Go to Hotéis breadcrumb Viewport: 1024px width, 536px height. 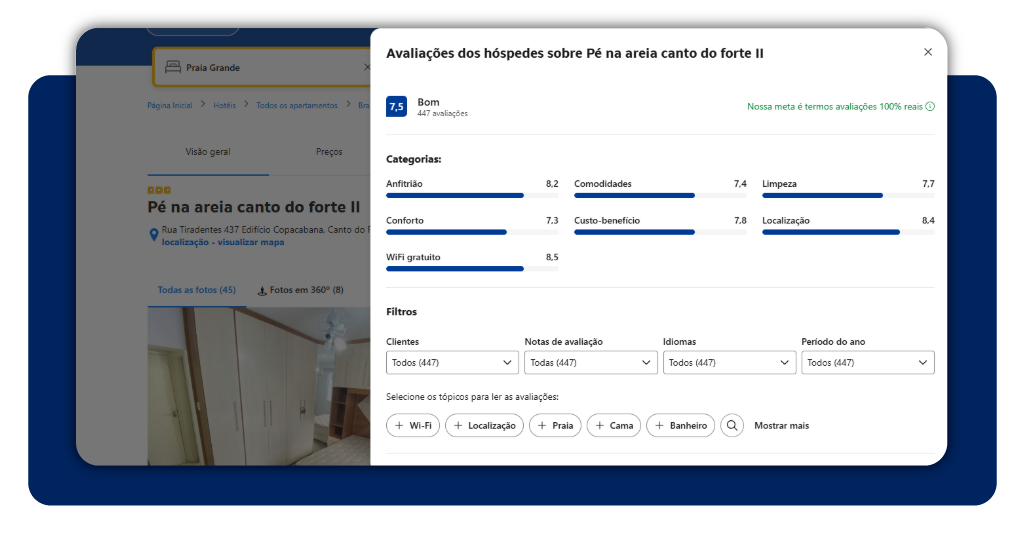(x=224, y=105)
